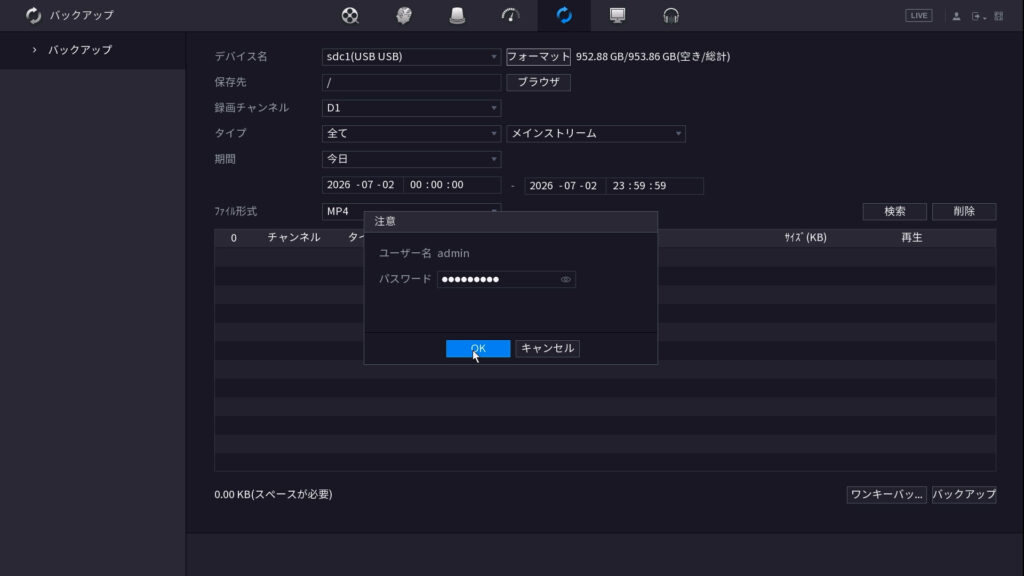Click the 保存先 path field

tap(411, 82)
